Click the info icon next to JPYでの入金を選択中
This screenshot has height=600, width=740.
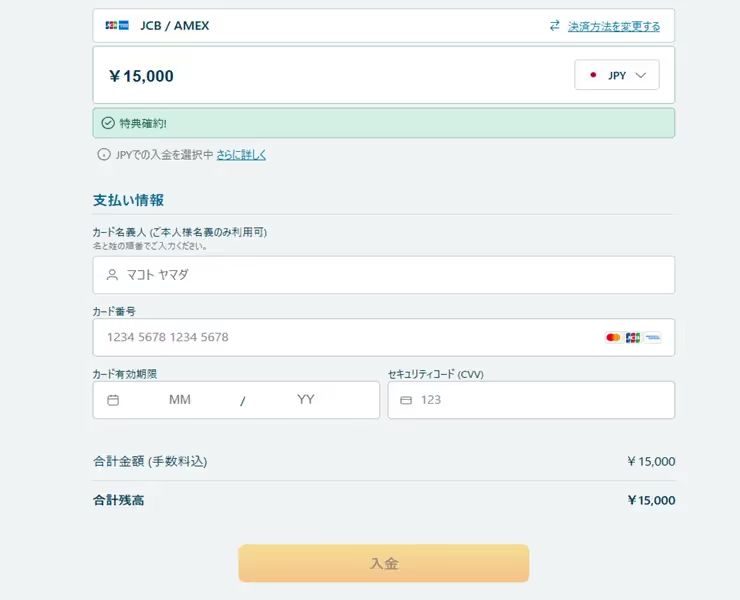point(103,155)
